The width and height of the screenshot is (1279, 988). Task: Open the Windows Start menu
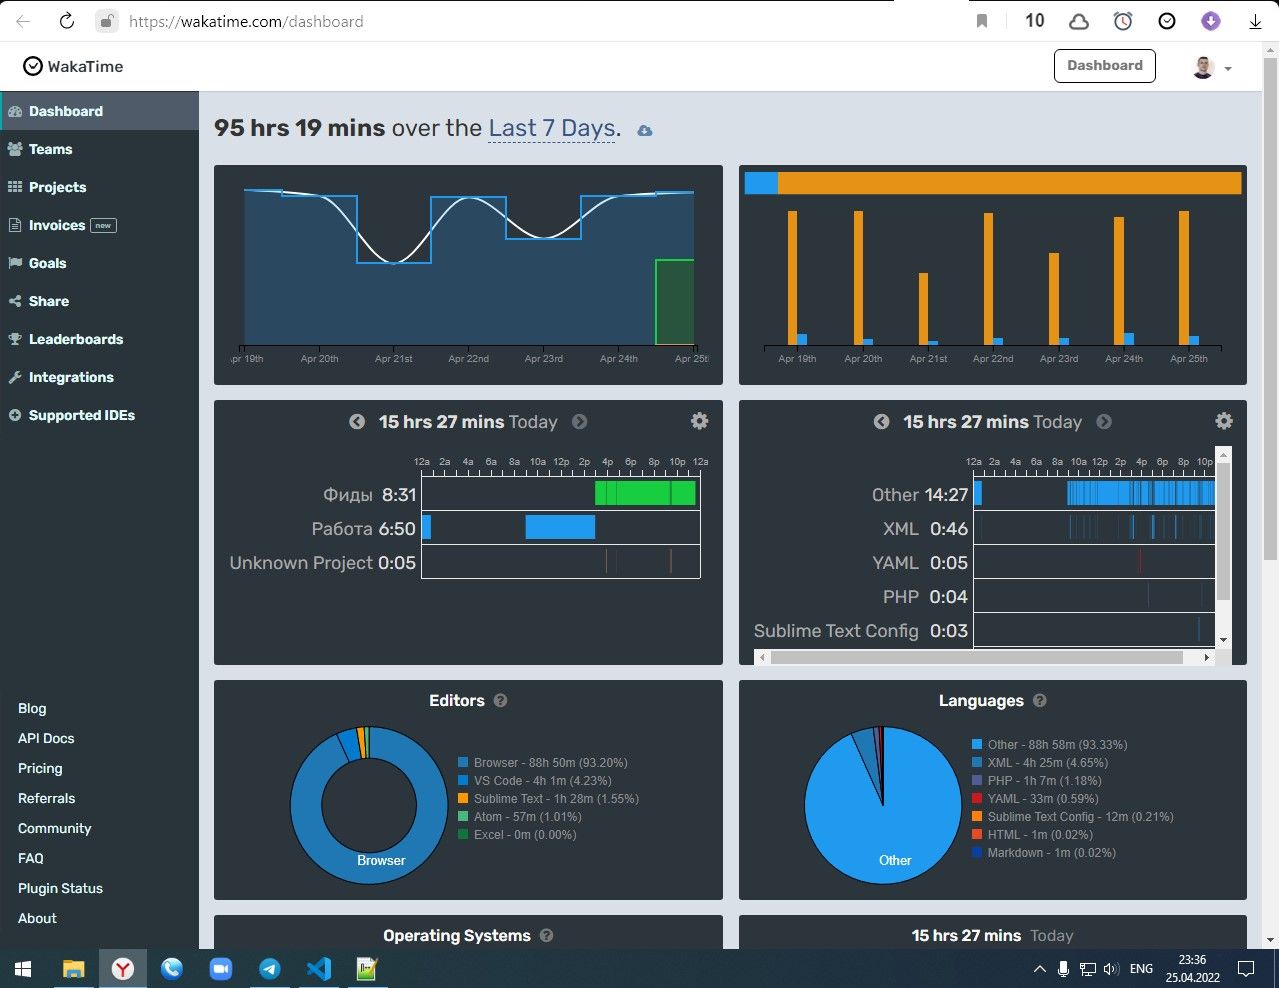coord(23,968)
